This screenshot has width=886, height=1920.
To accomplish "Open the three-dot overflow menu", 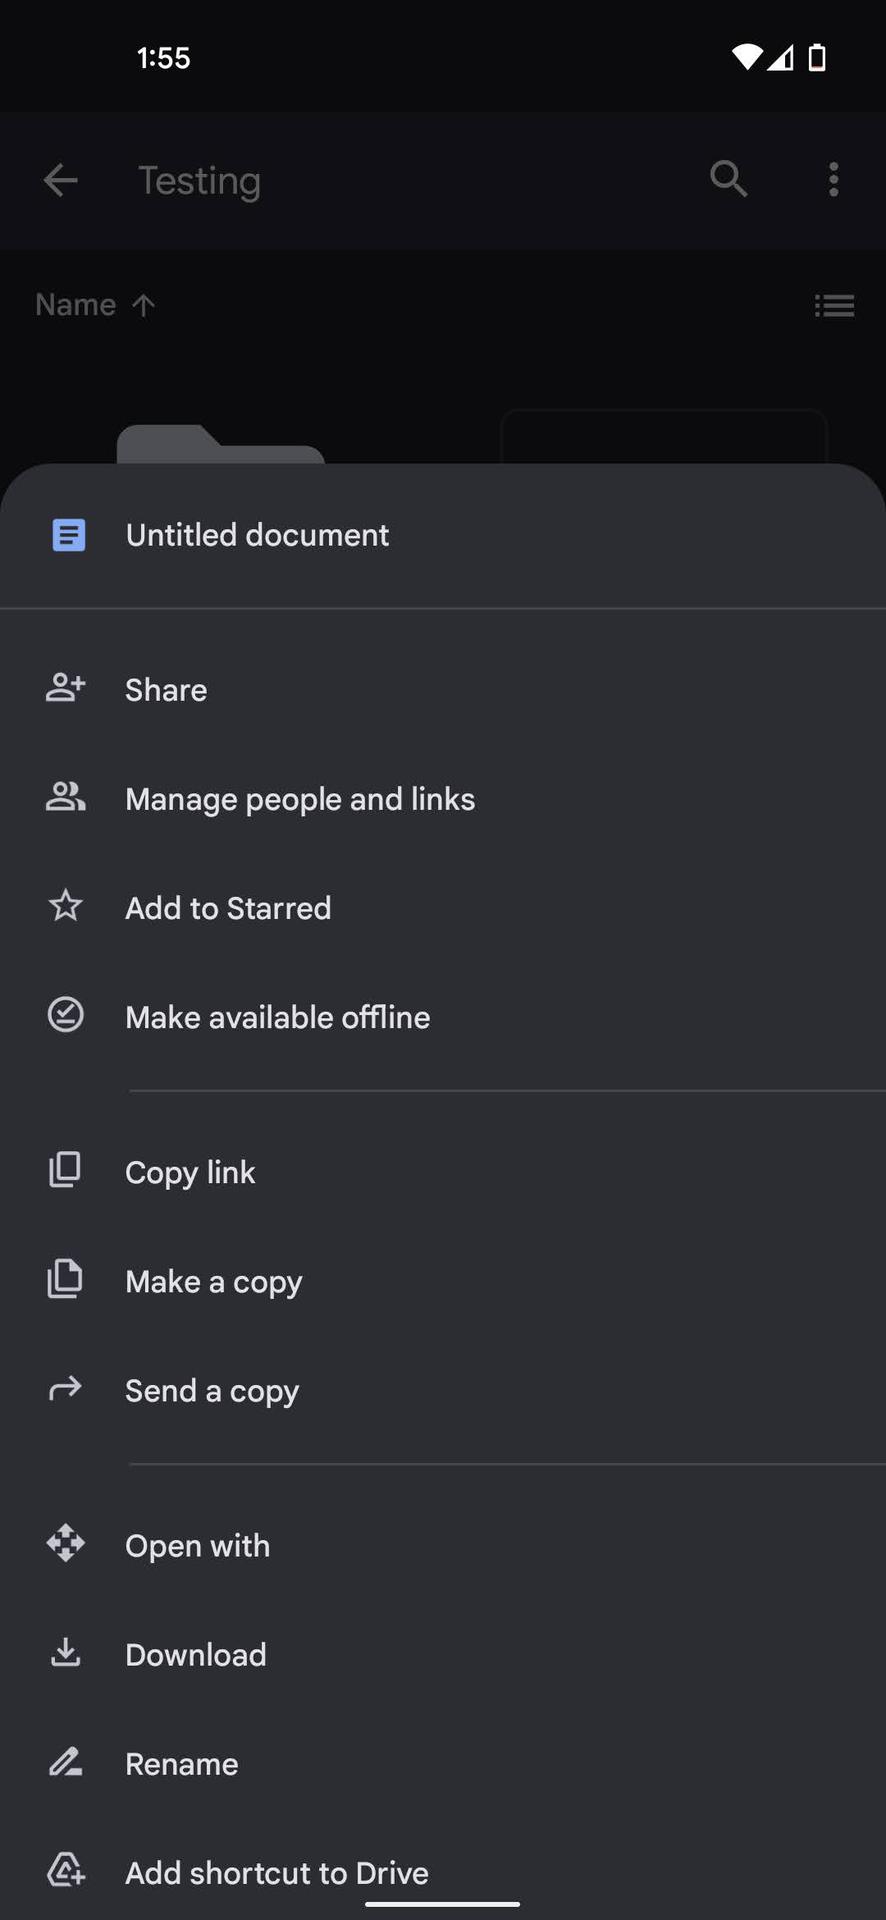I will point(833,180).
